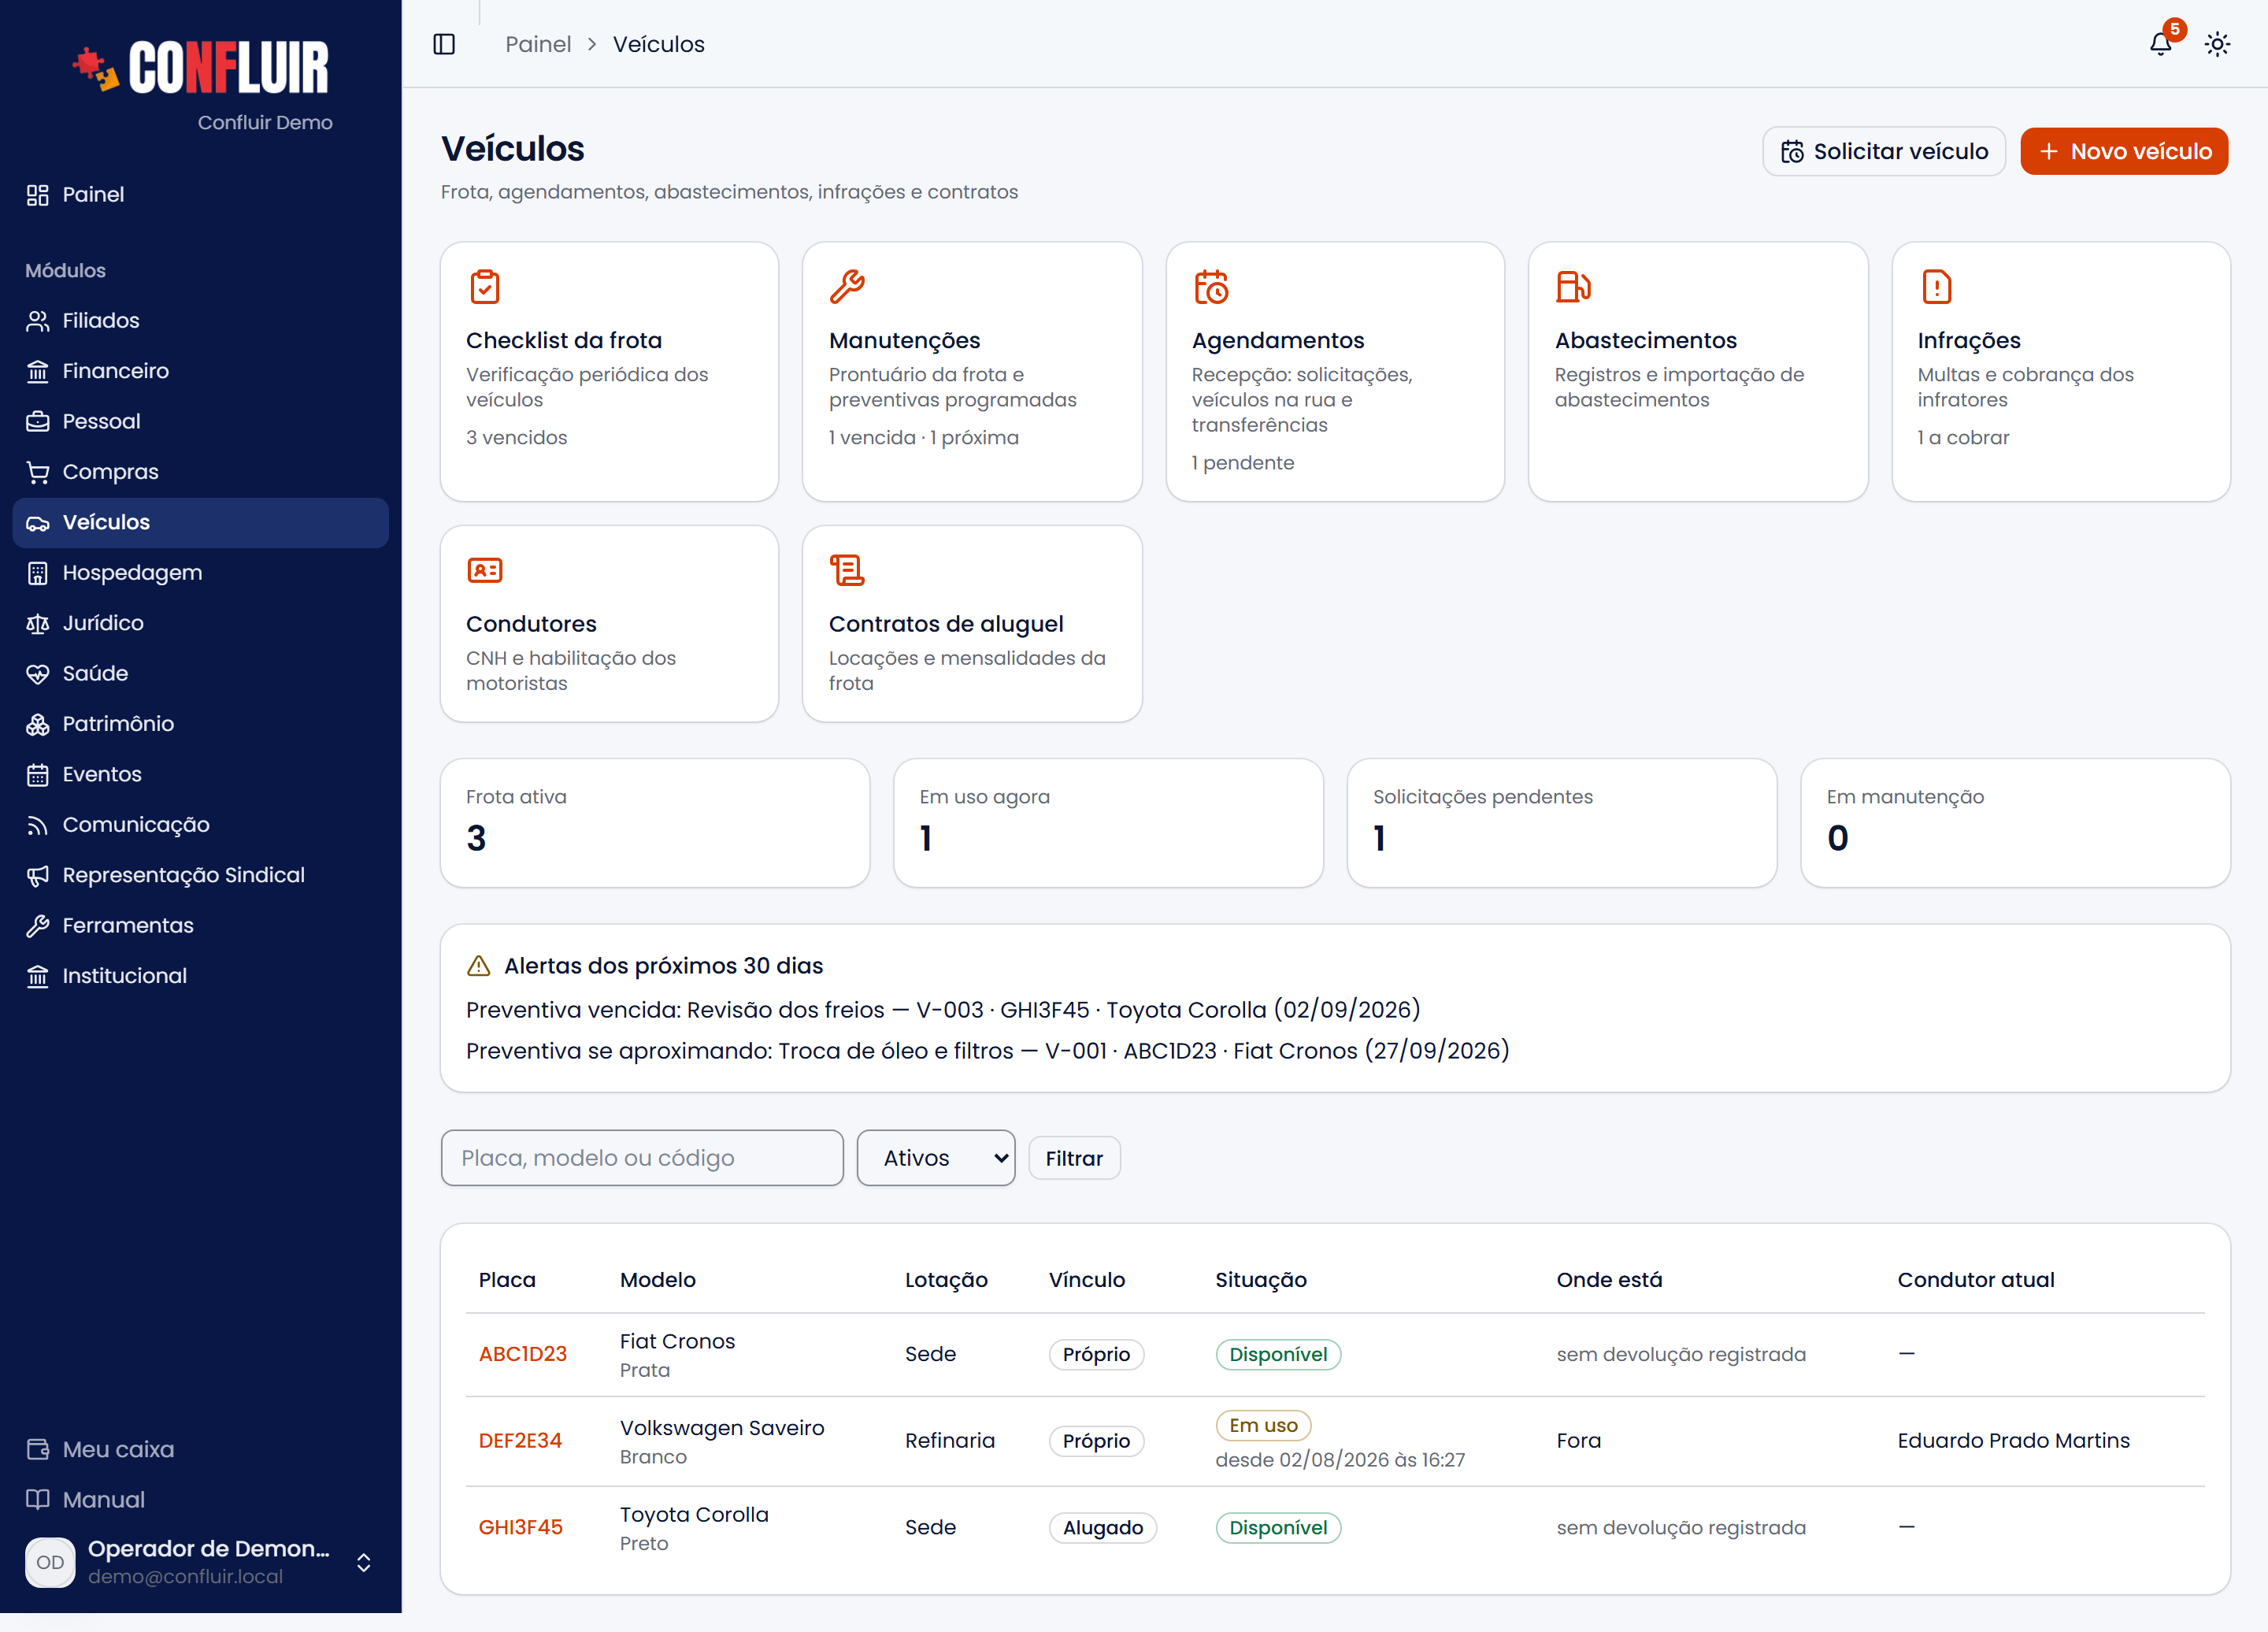2268x1632 pixels.
Task: Open Abastecimentos fuel pump icon
Action: pyautogui.click(x=1573, y=287)
